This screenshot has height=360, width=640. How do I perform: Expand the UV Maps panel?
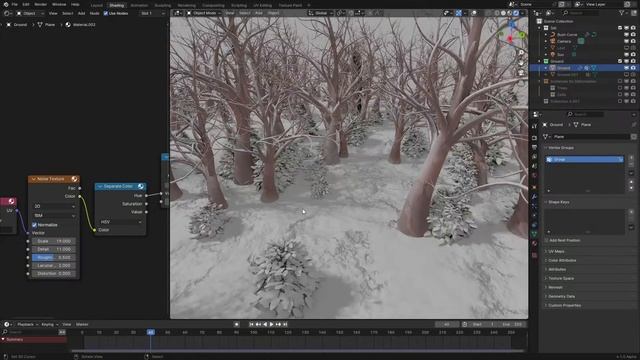point(556,251)
